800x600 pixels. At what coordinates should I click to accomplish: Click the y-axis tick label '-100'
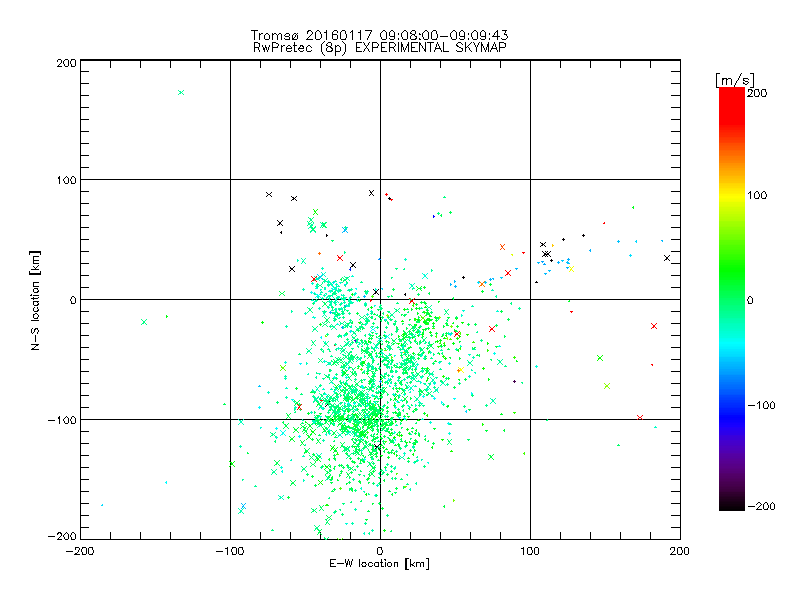coord(62,420)
